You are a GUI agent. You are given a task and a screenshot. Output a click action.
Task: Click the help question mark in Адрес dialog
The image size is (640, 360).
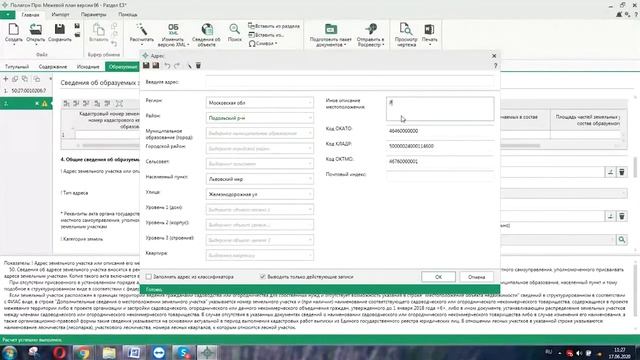tap(496, 66)
